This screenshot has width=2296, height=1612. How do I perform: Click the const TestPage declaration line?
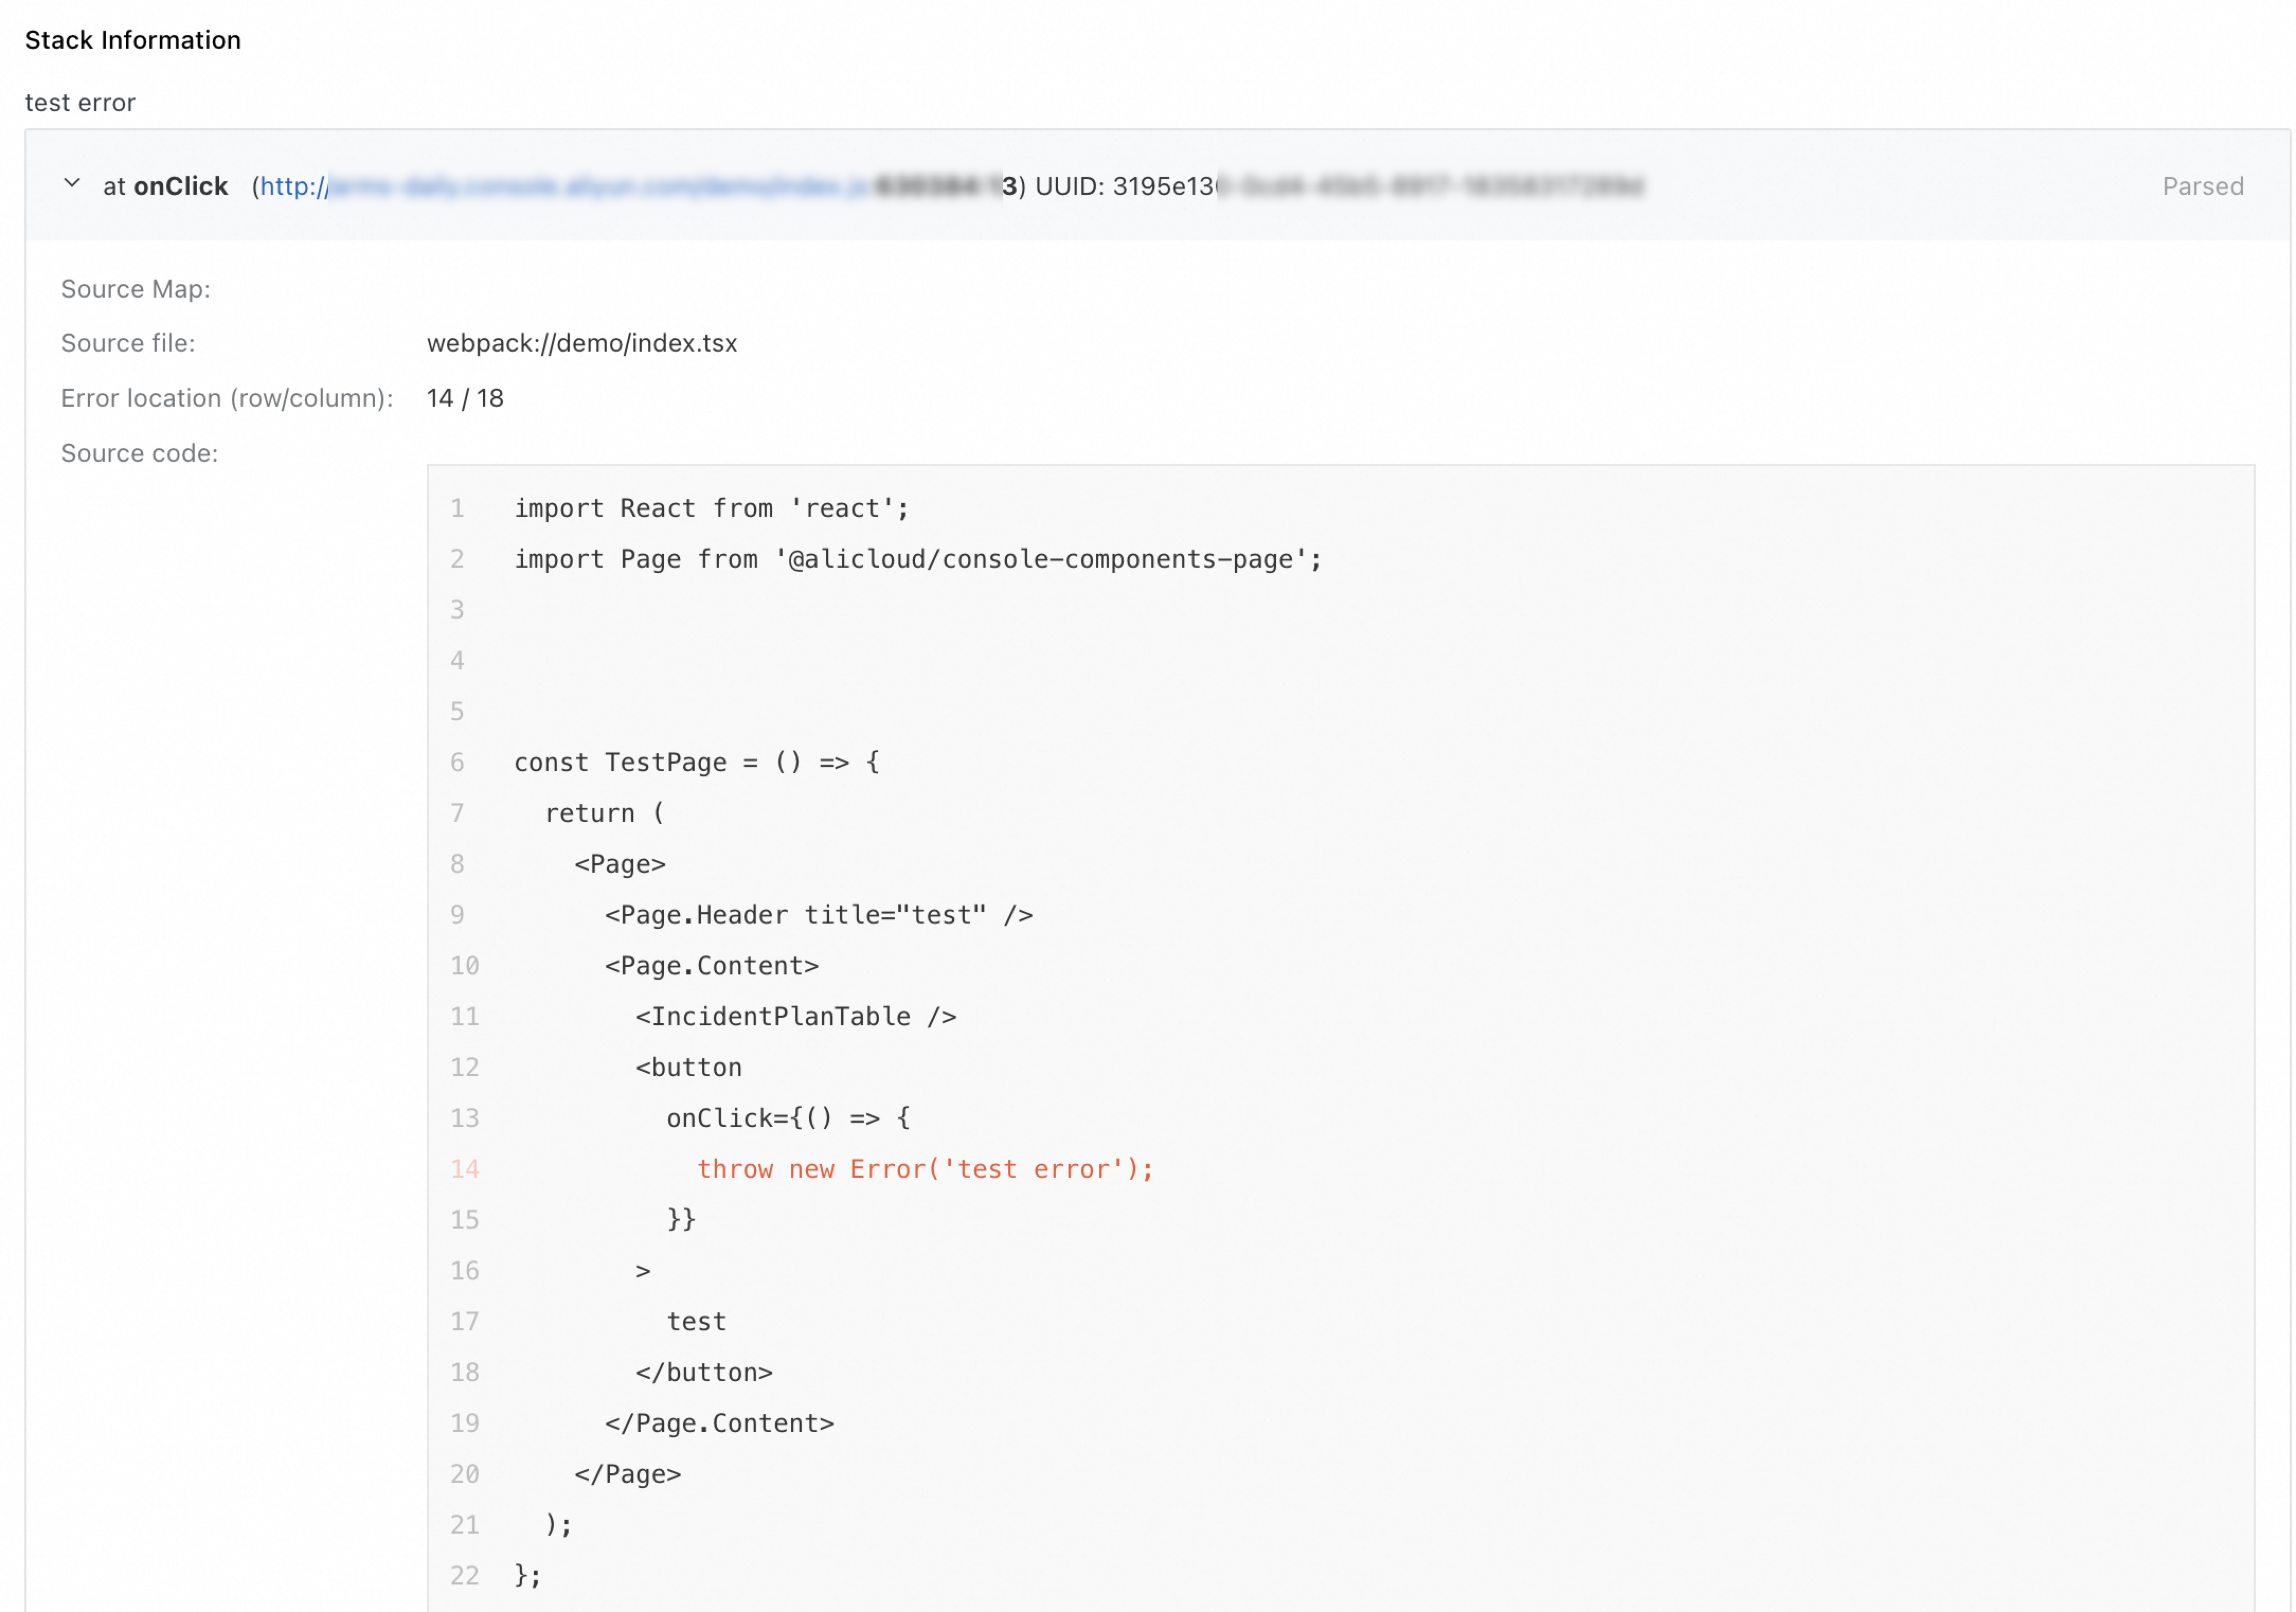[x=696, y=762]
